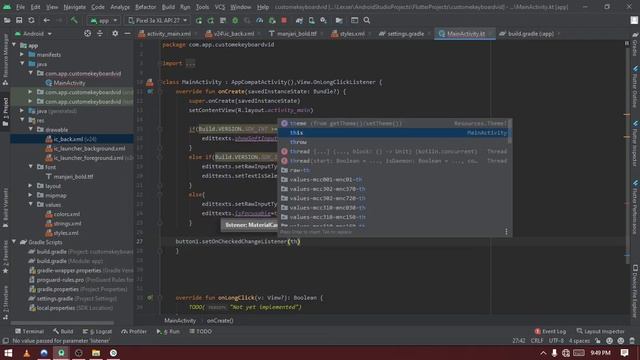This screenshot has width=640, height=360.
Task: Open the Pixel 3a XL API 27 device dropdown
Action: coord(157,20)
